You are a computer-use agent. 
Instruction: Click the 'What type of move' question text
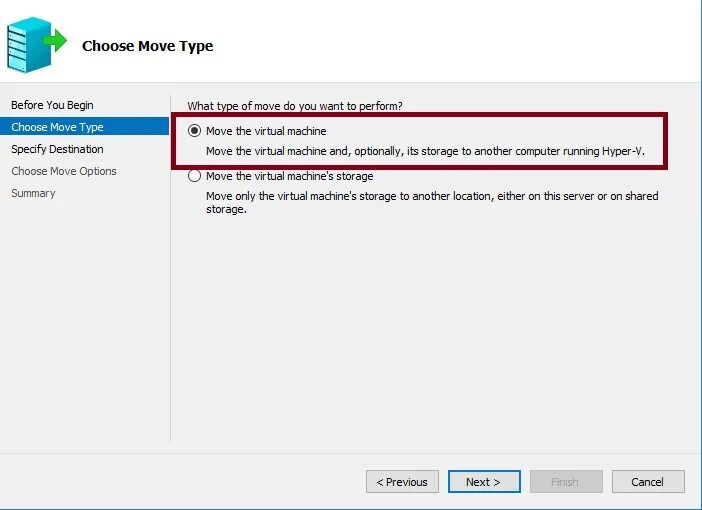click(x=295, y=106)
